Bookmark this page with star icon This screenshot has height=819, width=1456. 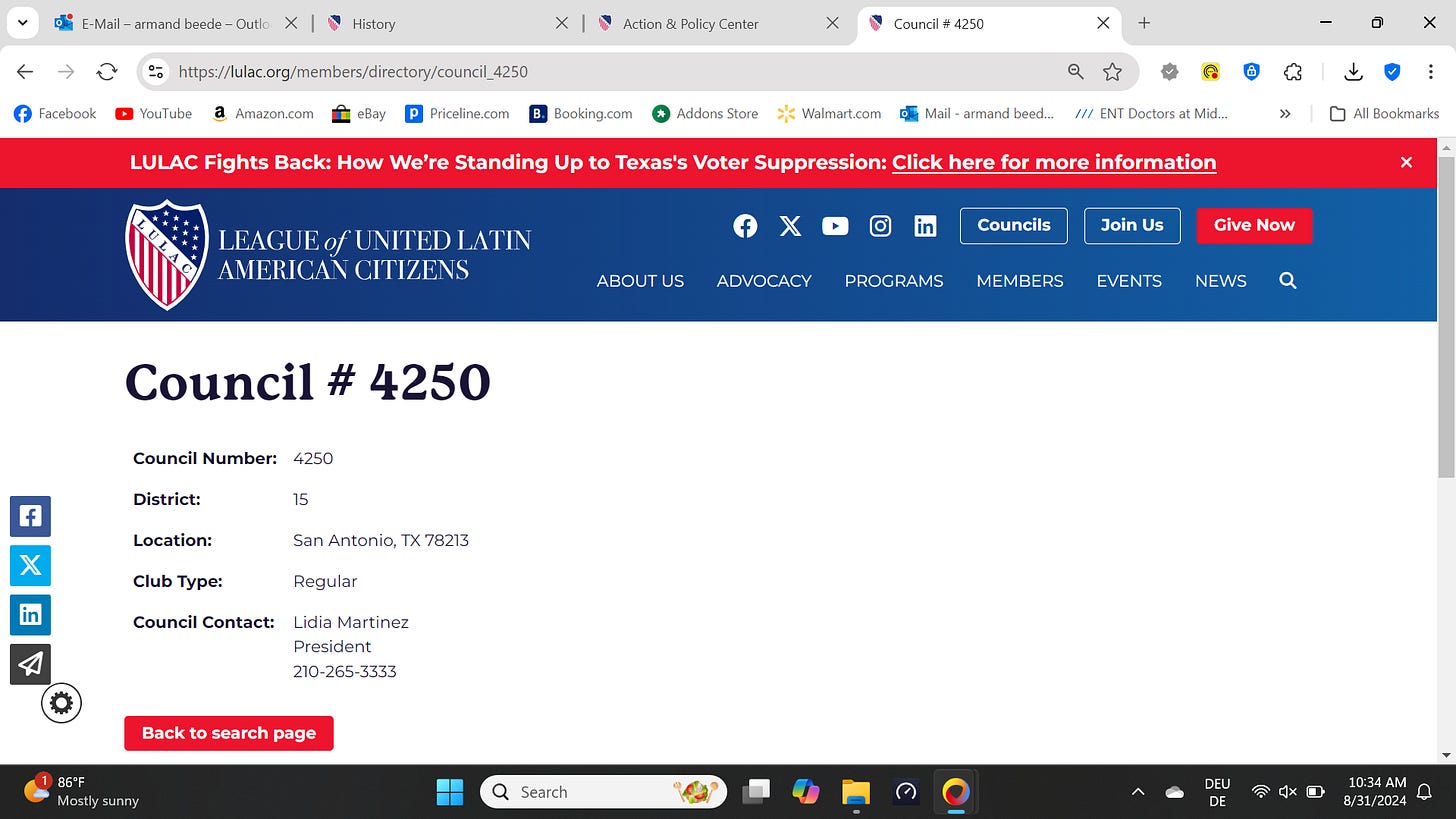pos(1112,71)
